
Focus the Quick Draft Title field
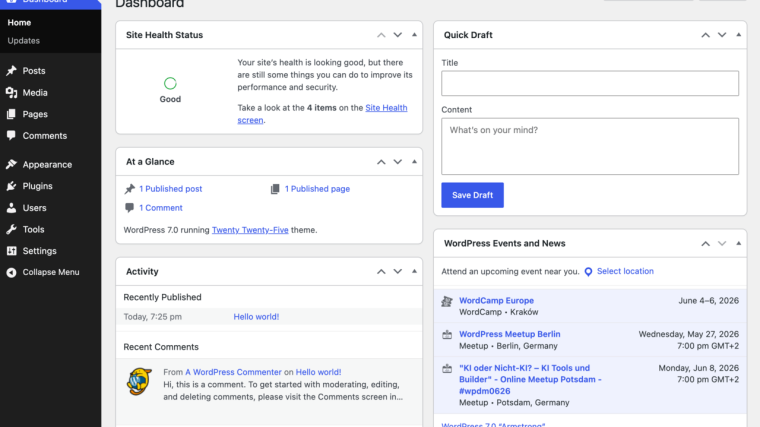tap(590, 83)
